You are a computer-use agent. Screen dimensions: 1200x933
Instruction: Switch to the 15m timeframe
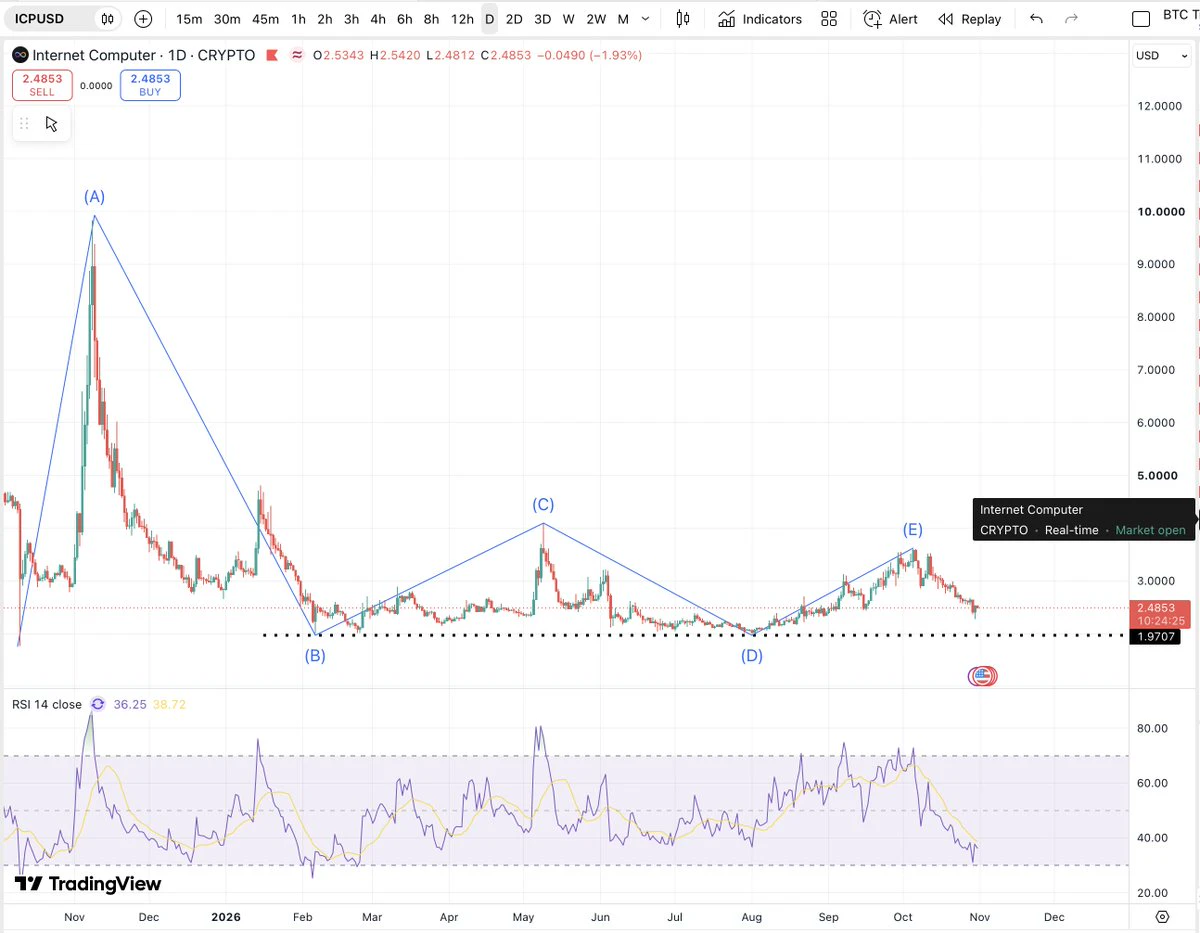[189, 18]
